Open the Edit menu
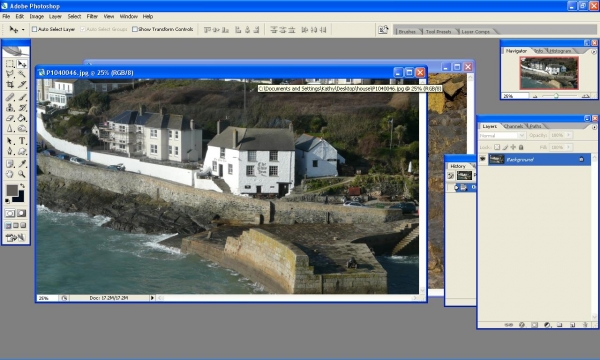The height and width of the screenshot is (360, 600). [x=20, y=16]
